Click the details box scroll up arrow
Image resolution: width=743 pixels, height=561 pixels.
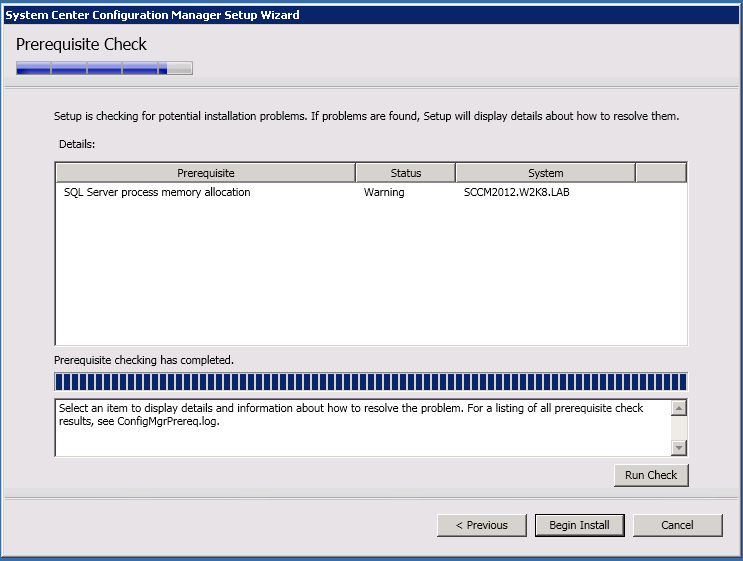(x=679, y=408)
